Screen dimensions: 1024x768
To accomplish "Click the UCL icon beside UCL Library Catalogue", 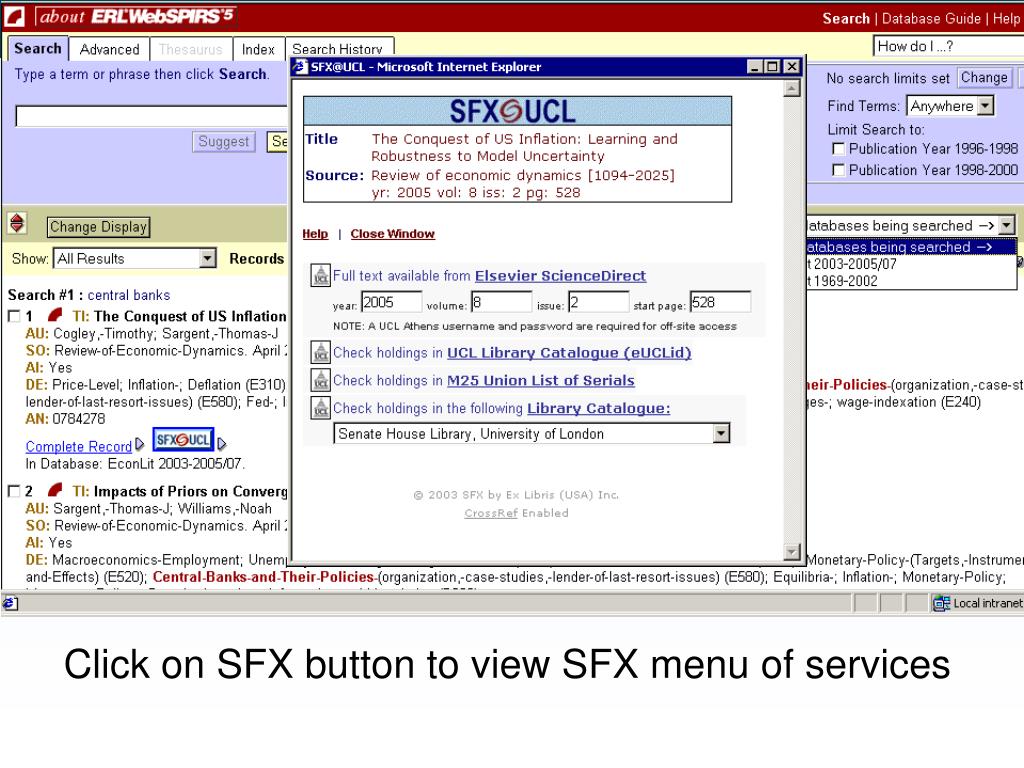I will 321,352.
